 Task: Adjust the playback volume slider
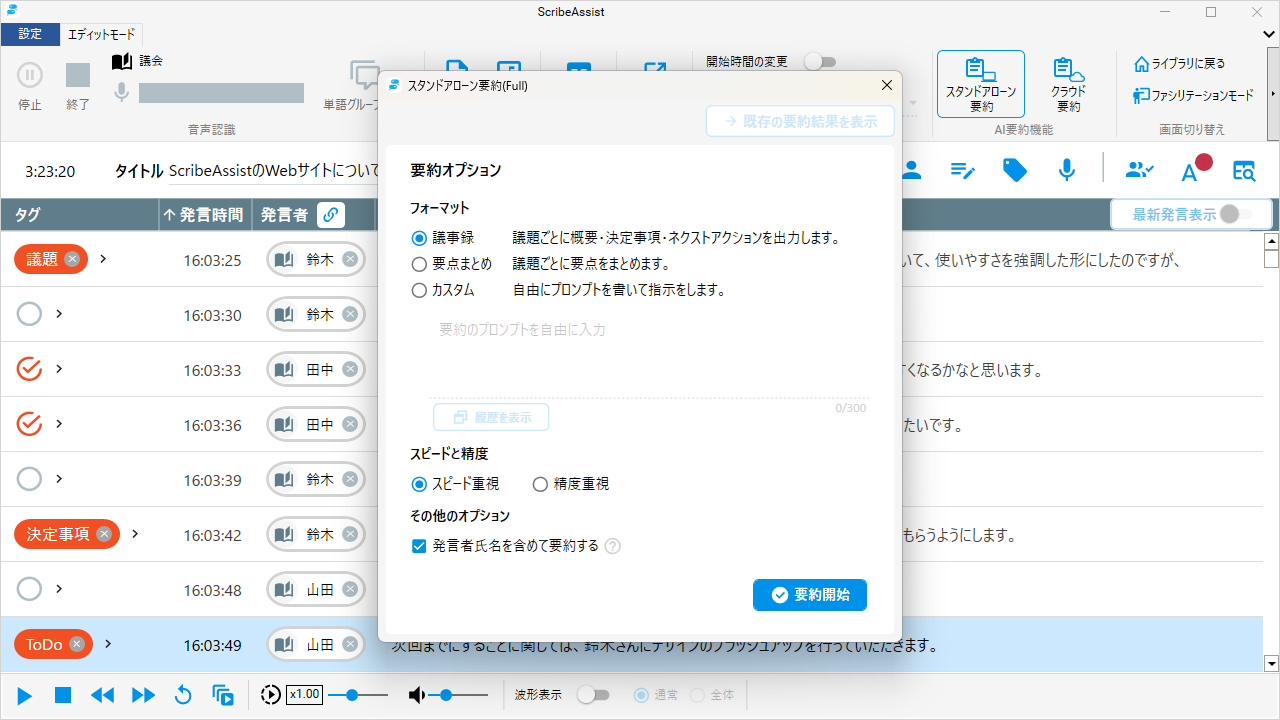click(448, 694)
